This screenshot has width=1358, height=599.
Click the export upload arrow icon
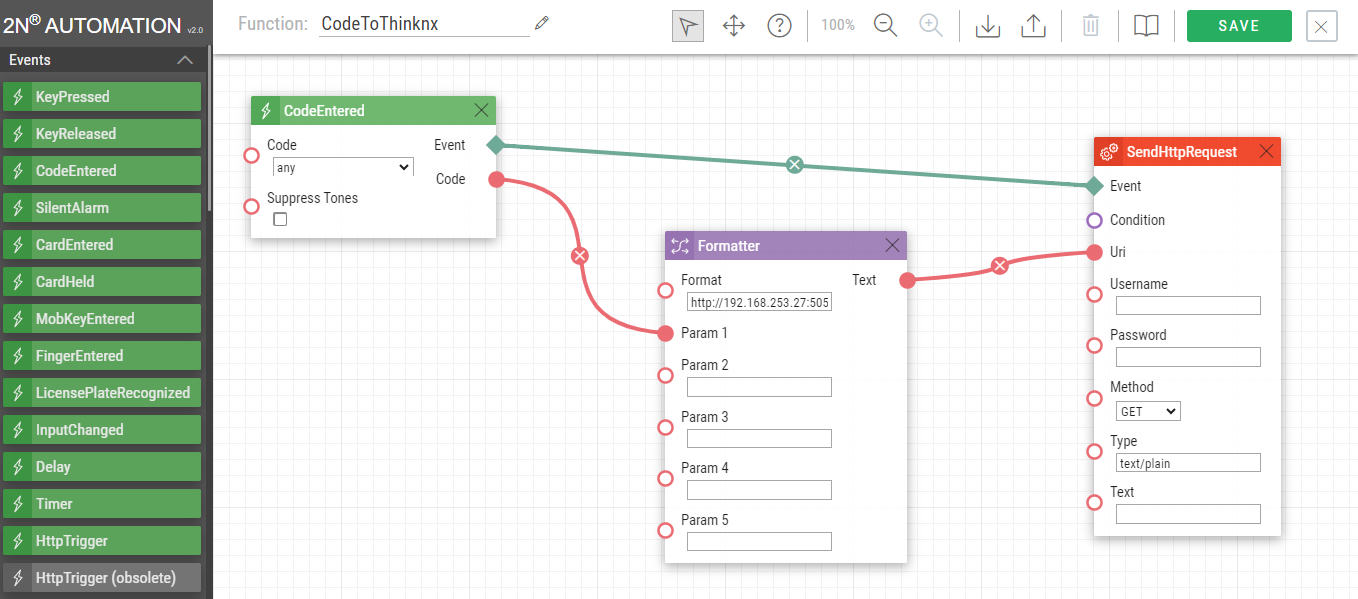pos(1033,26)
